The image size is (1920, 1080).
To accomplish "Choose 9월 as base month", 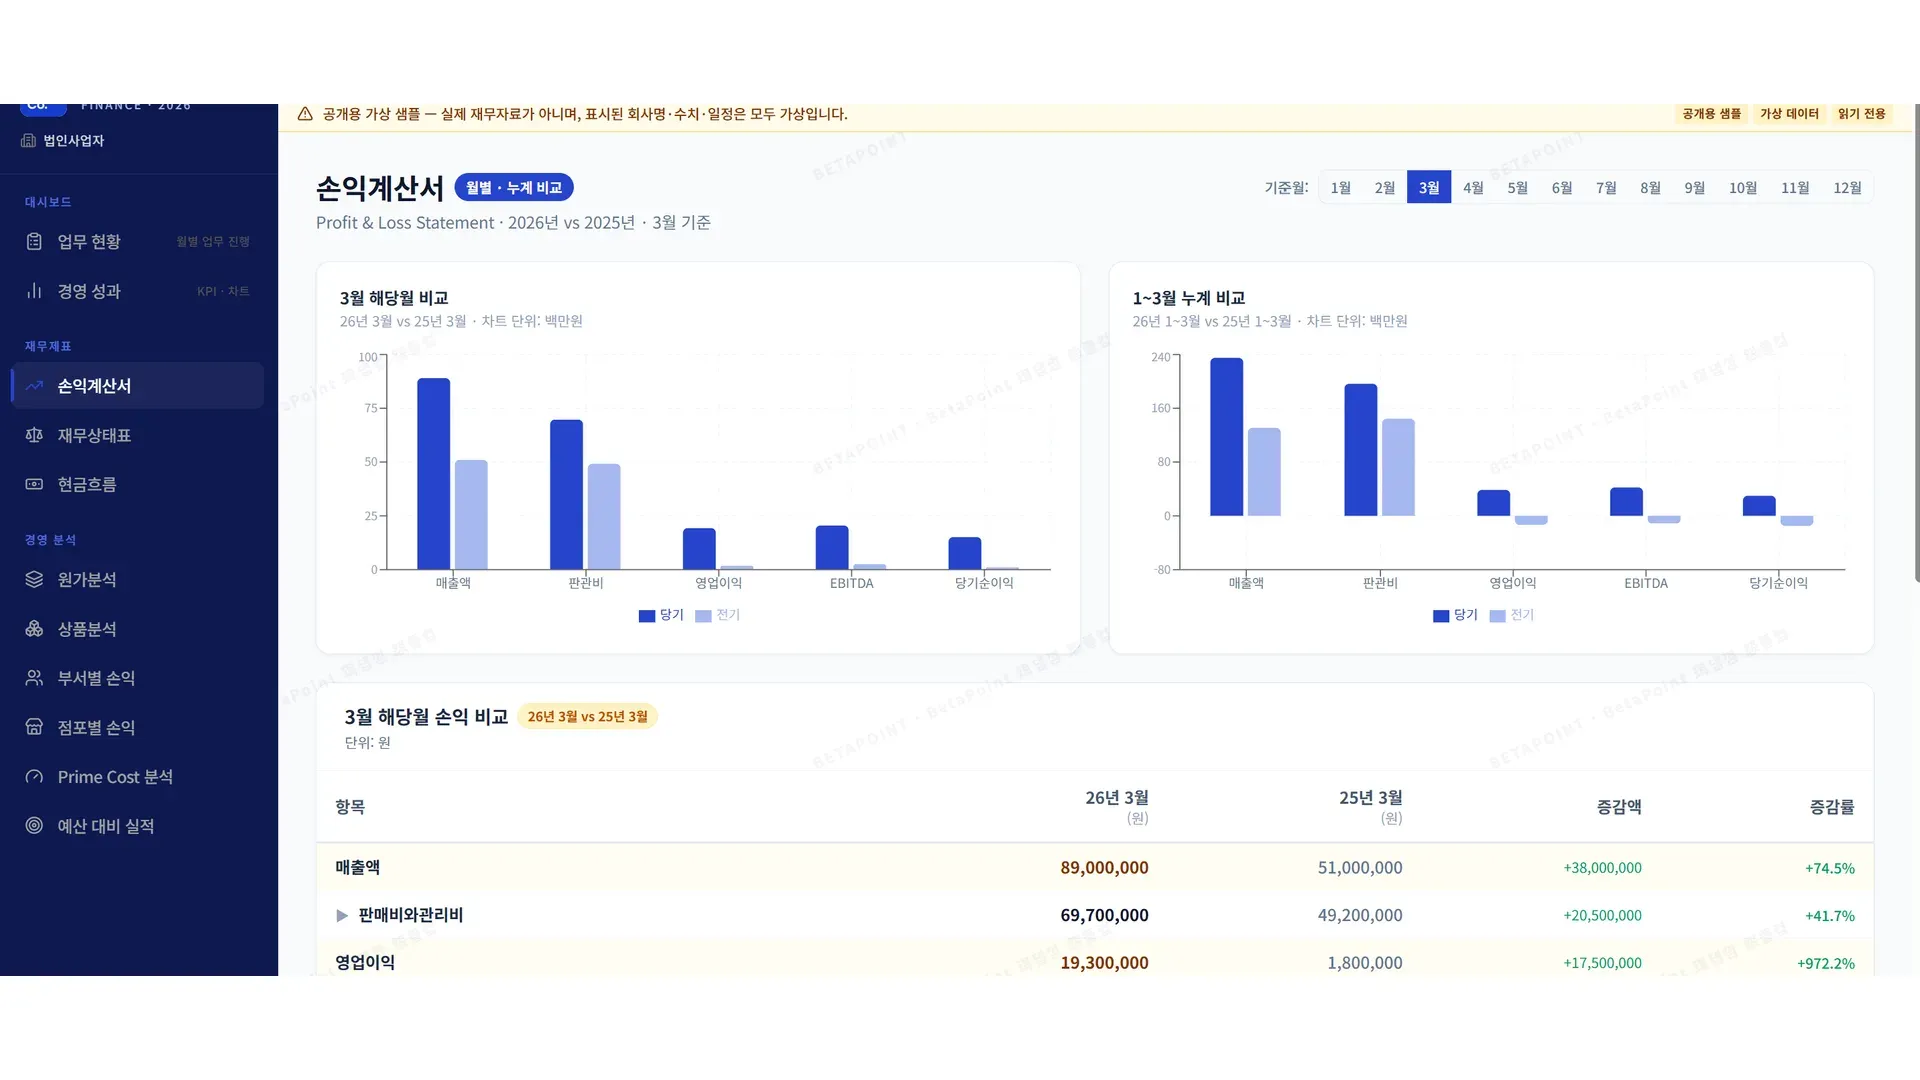I will (1695, 188).
